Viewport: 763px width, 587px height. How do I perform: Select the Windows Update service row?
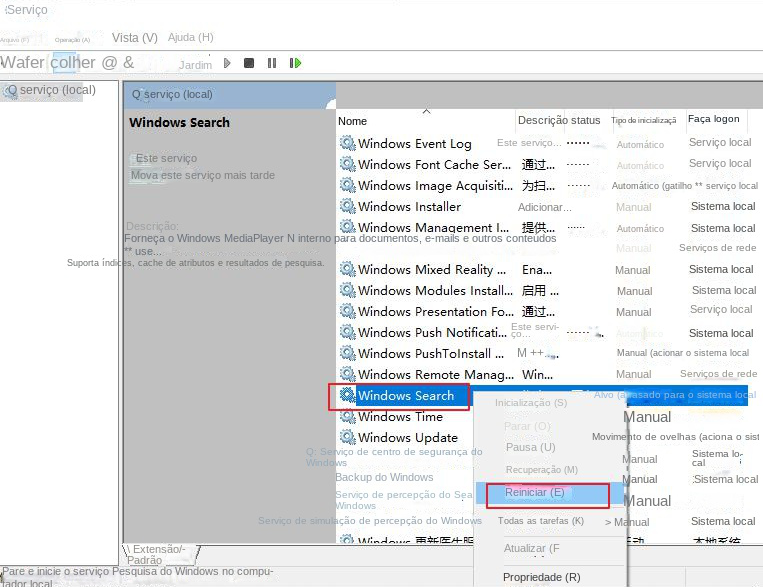click(x=407, y=438)
